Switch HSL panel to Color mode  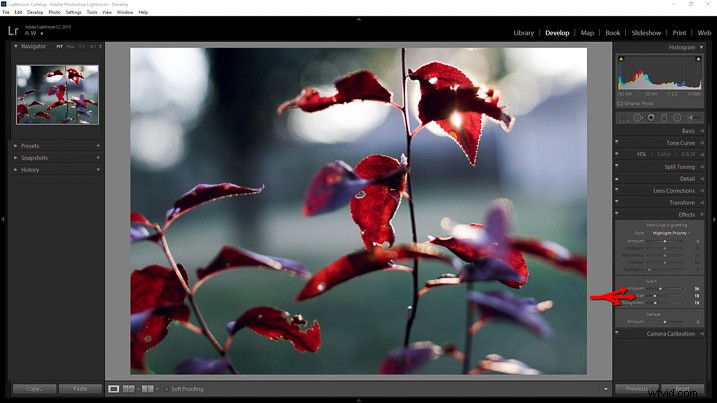664,154
